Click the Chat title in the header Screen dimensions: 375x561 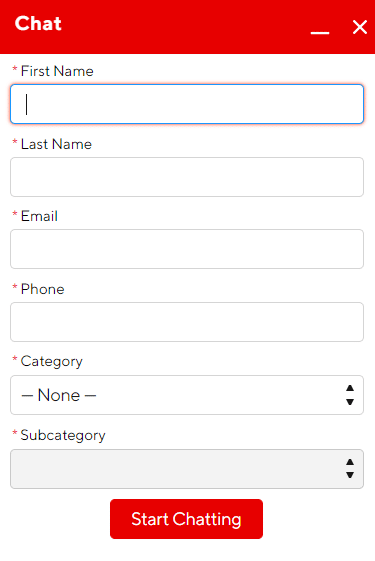coord(38,24)
